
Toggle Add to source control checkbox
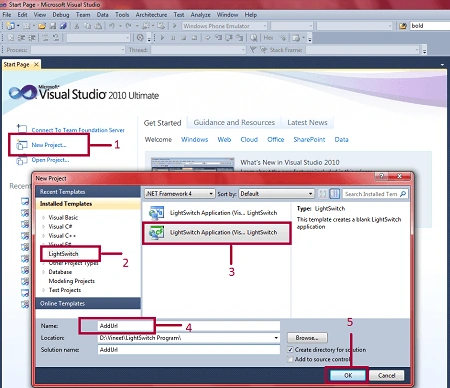[x=290, y=359]
